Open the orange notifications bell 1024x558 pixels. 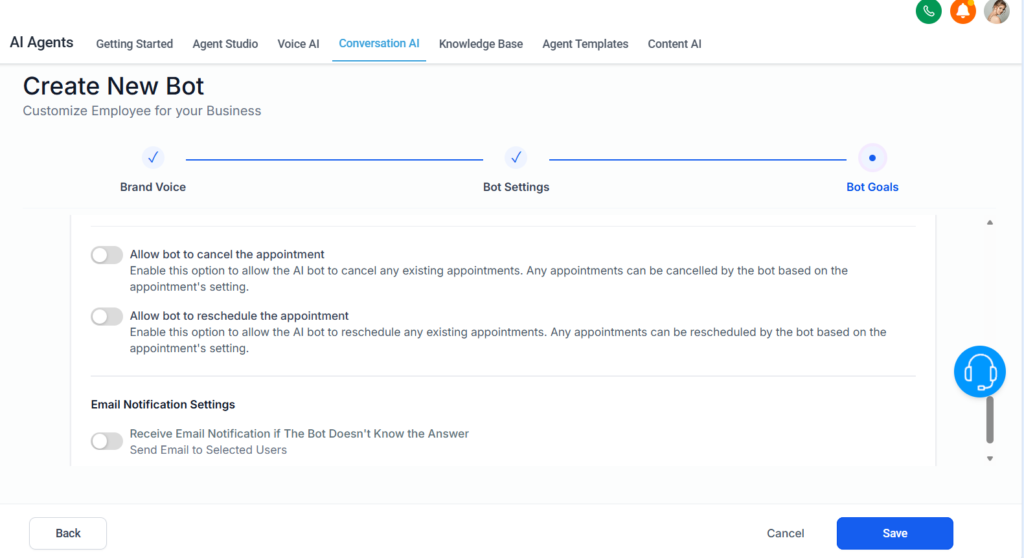point(963,11)
